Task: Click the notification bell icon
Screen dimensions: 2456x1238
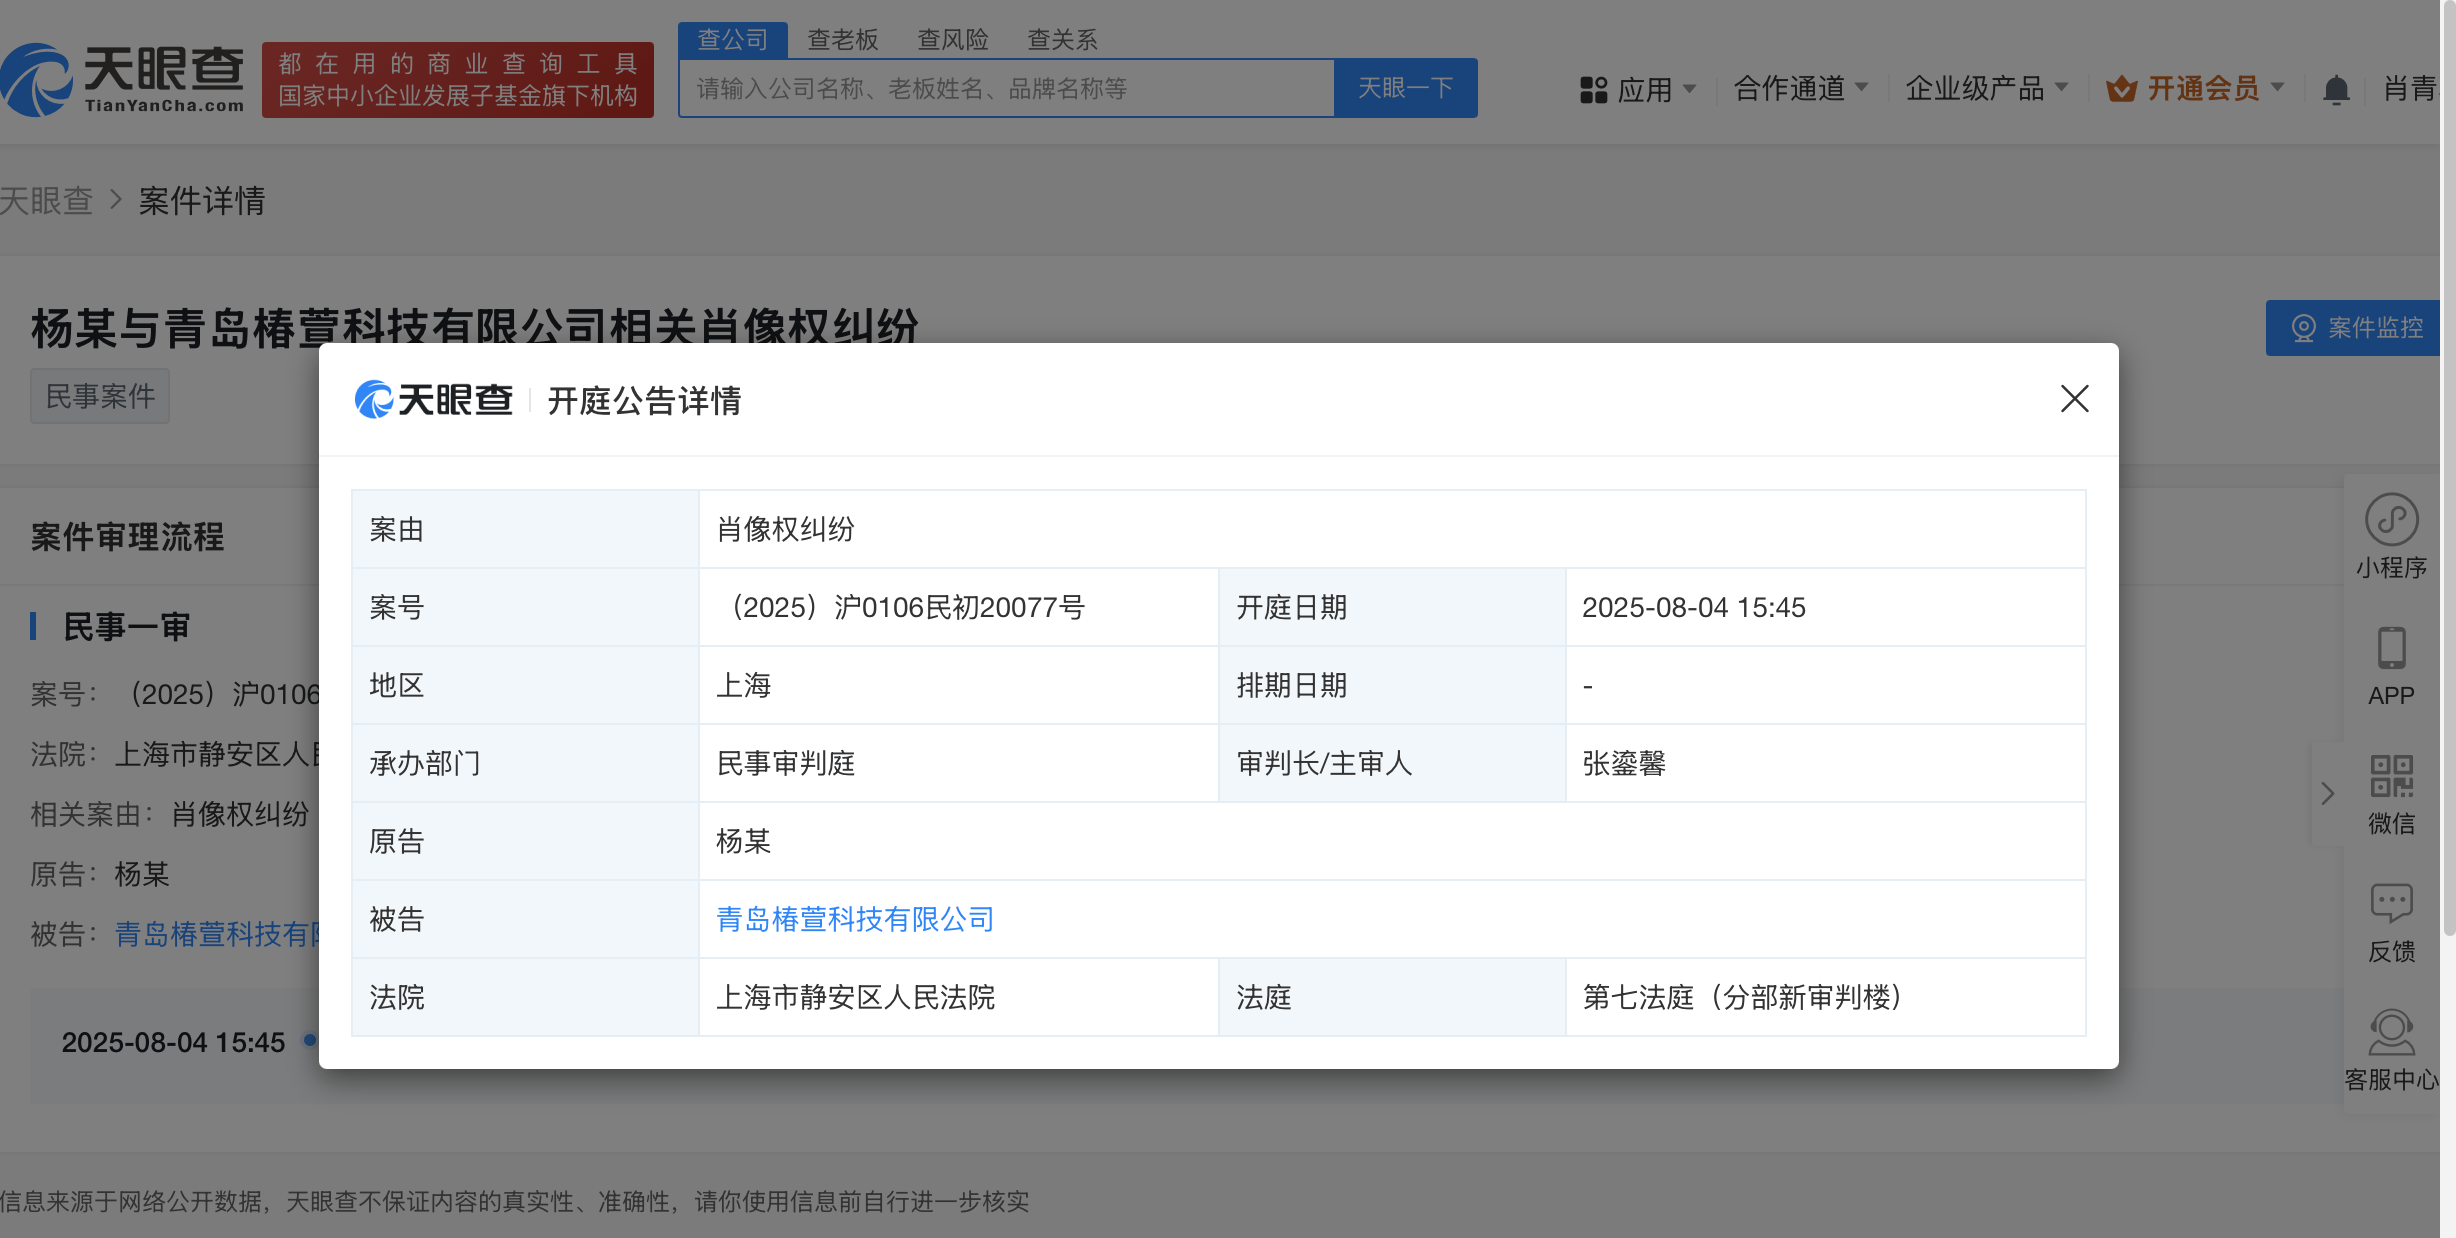Action: pos(2335,90)
